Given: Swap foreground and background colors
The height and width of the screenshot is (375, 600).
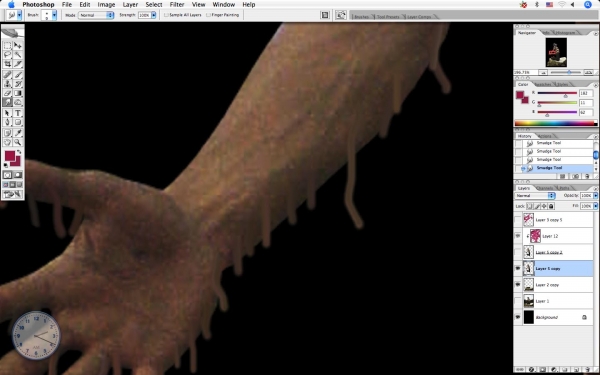Looking at the screenshot, I should (19, 152).
